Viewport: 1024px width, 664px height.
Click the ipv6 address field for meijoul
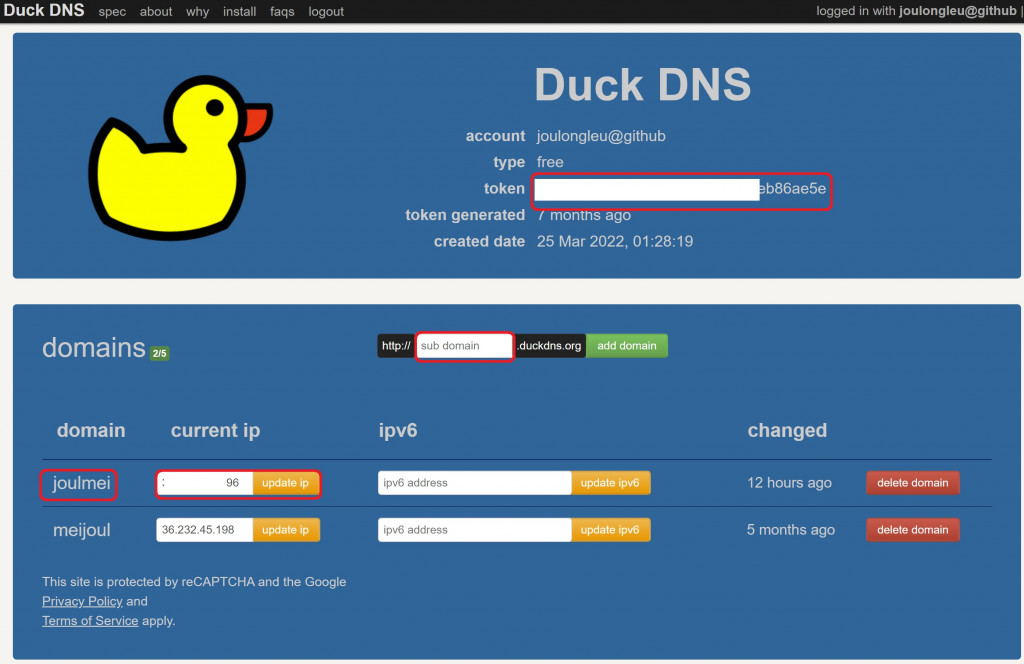474,530
